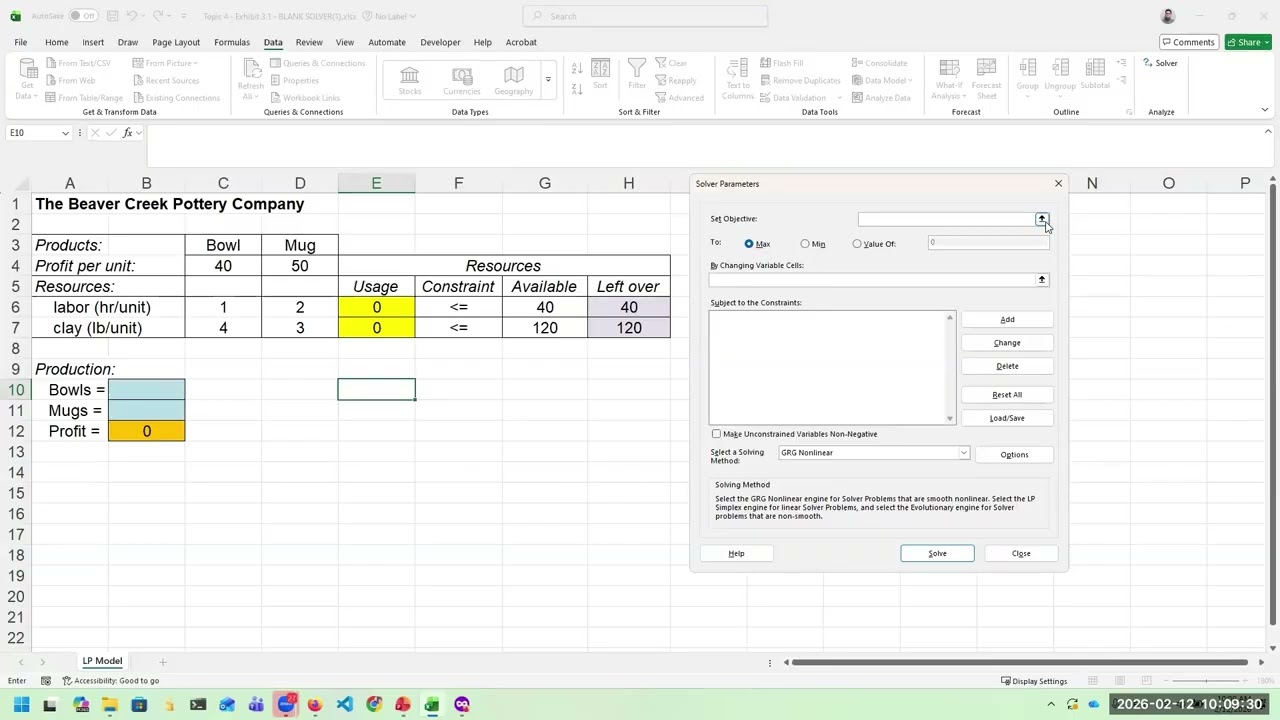Click the Sort A to Z icon
The image size is (1280, 720).
pos(577,68)
